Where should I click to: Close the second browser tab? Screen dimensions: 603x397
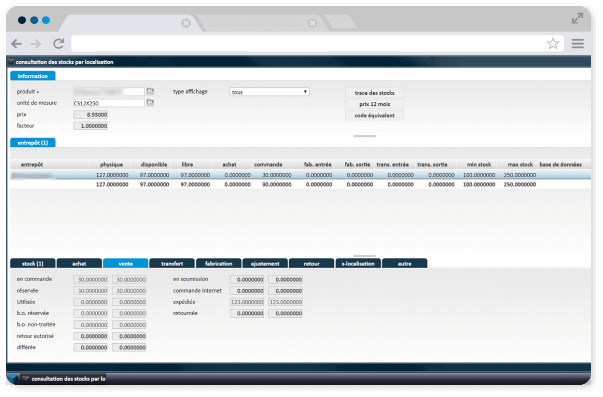coord(313,23)
